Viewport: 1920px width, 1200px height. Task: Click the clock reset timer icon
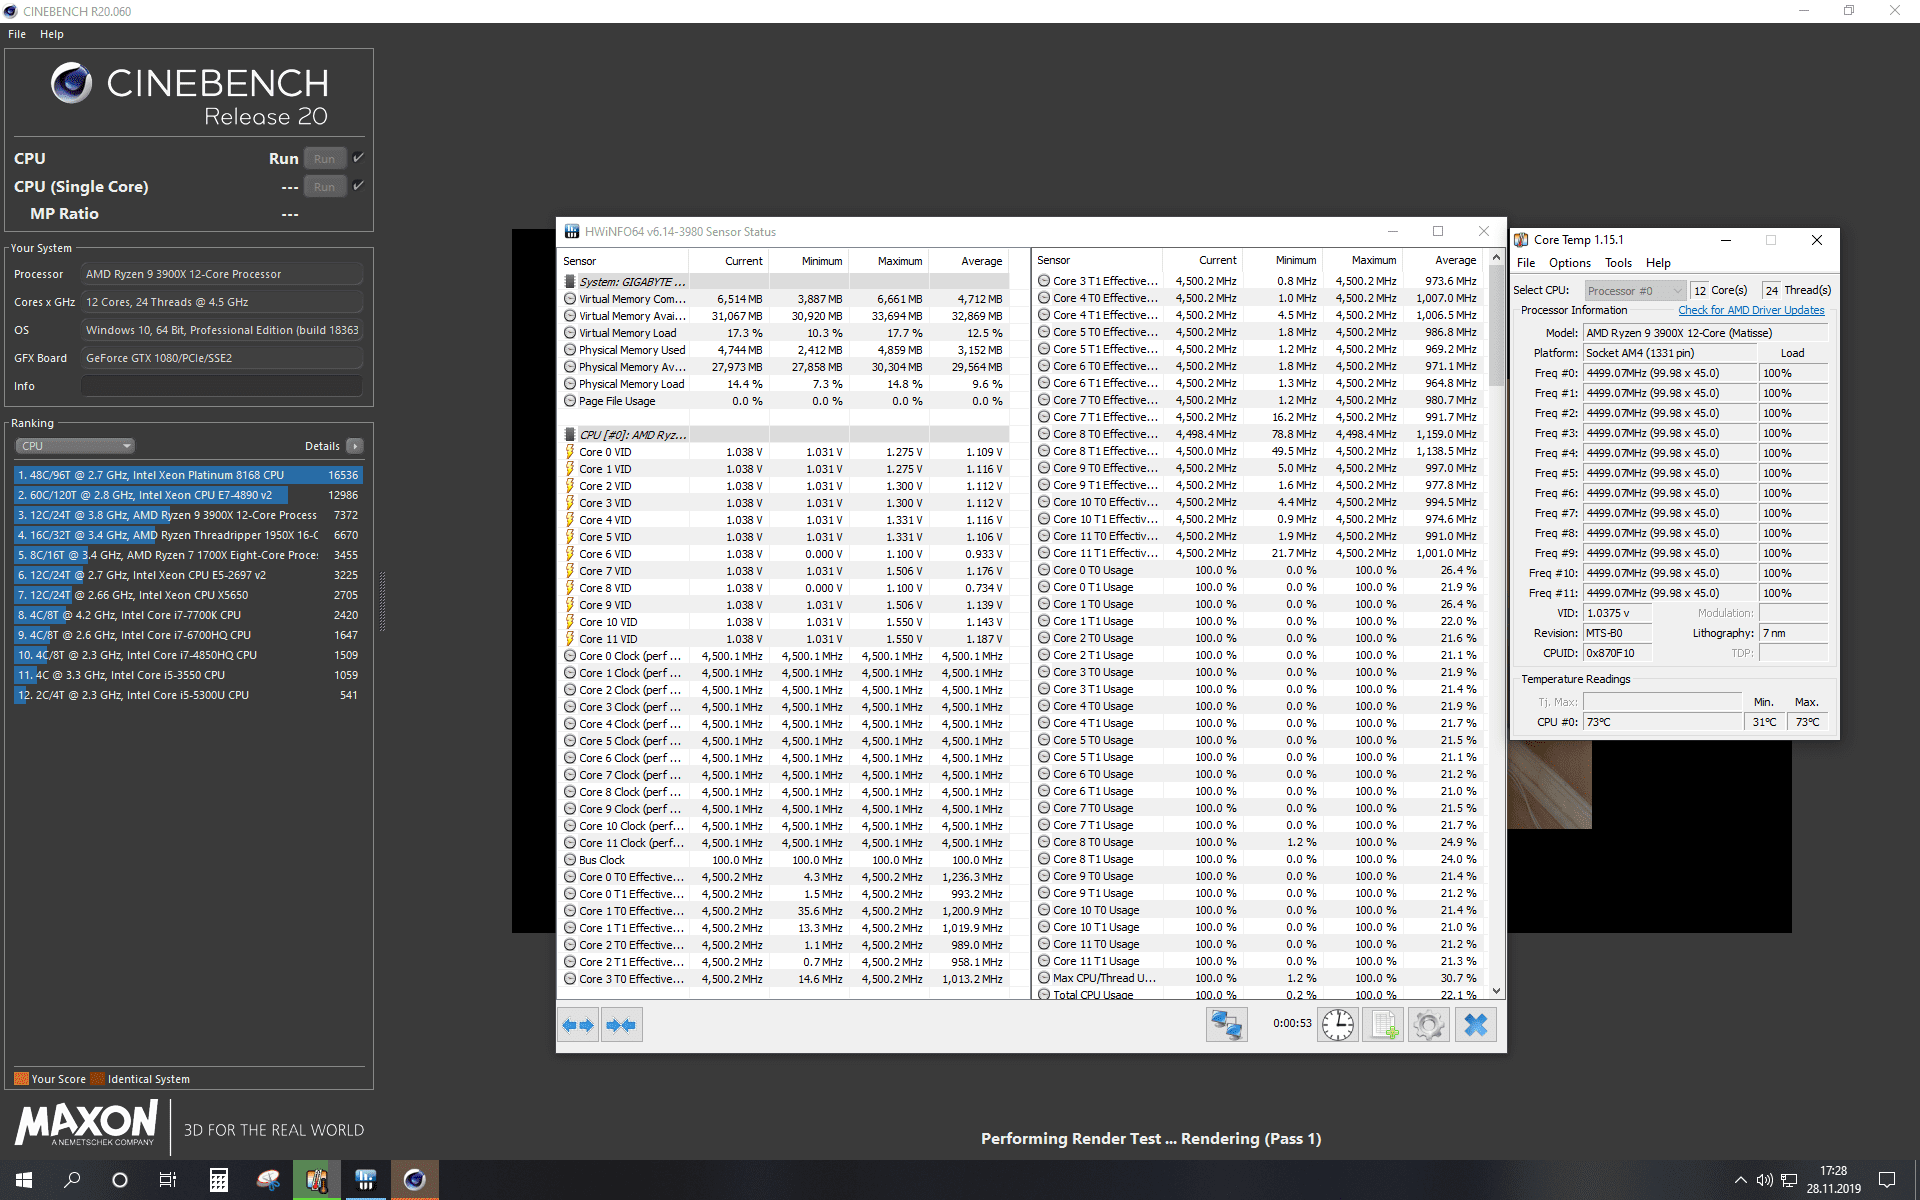pos(1337,1025)
